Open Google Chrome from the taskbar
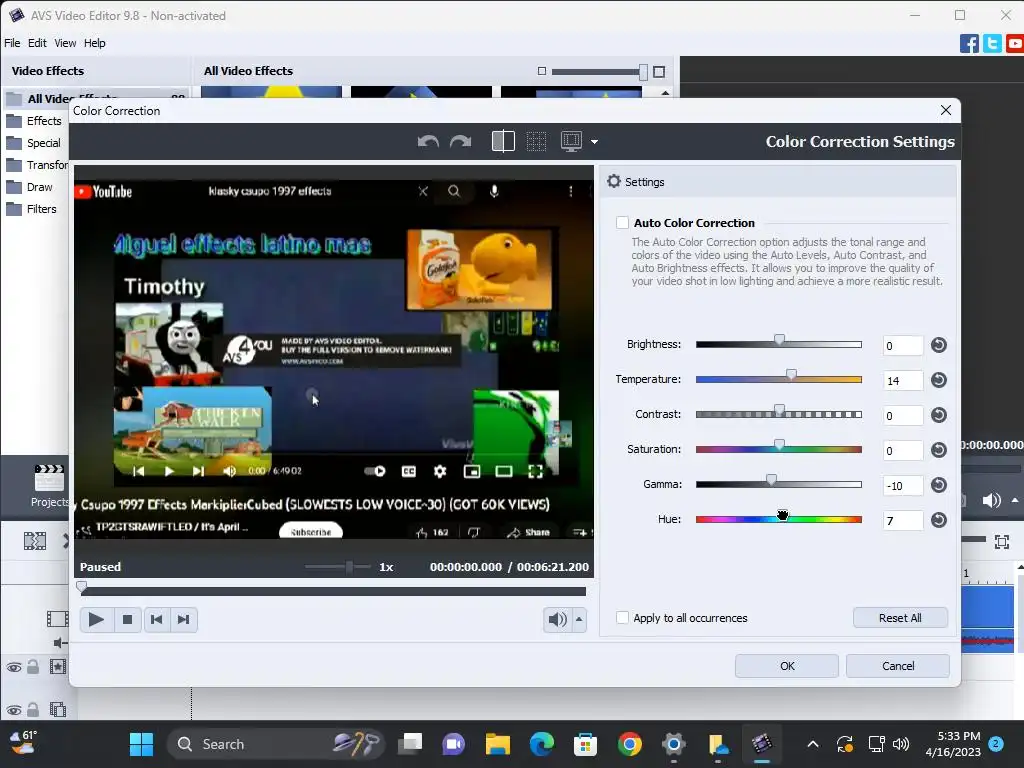This screenshot has height=768, width=1024. coord(630,744)
